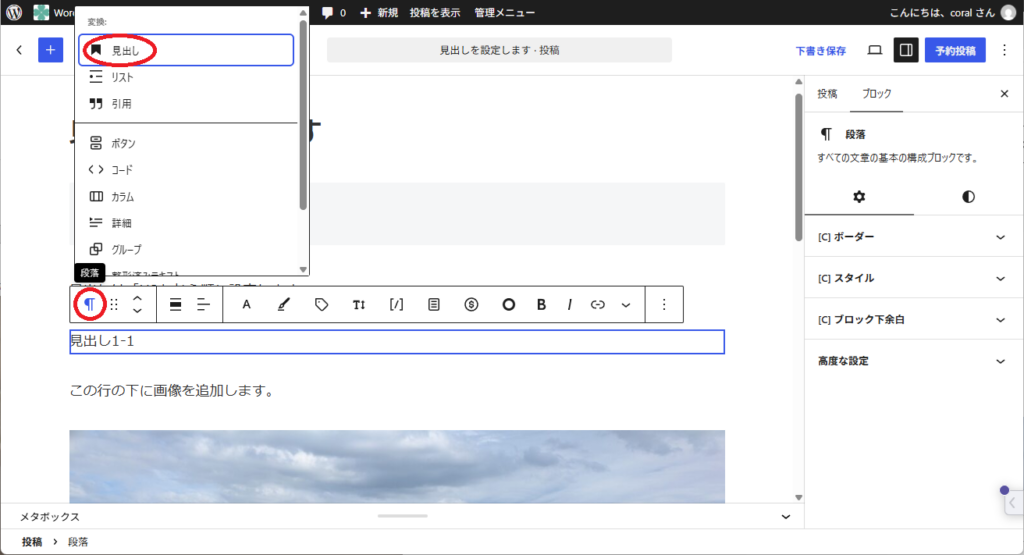Expand the 高度な設定 panel
This screenshot has width=1024, height=555.
(x=914, y=361)
